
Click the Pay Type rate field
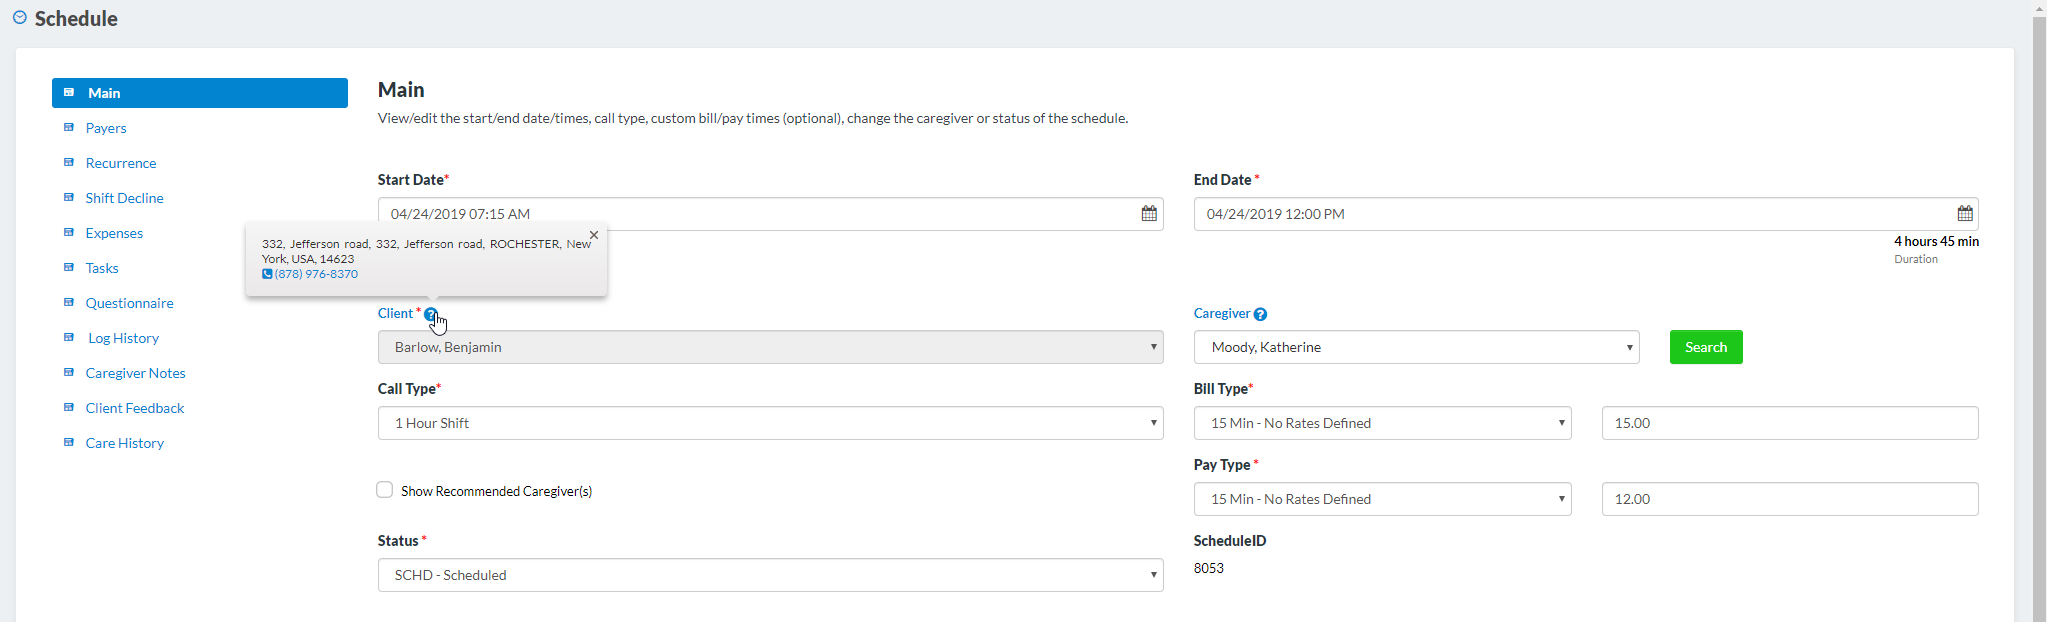click(1789, 499)
